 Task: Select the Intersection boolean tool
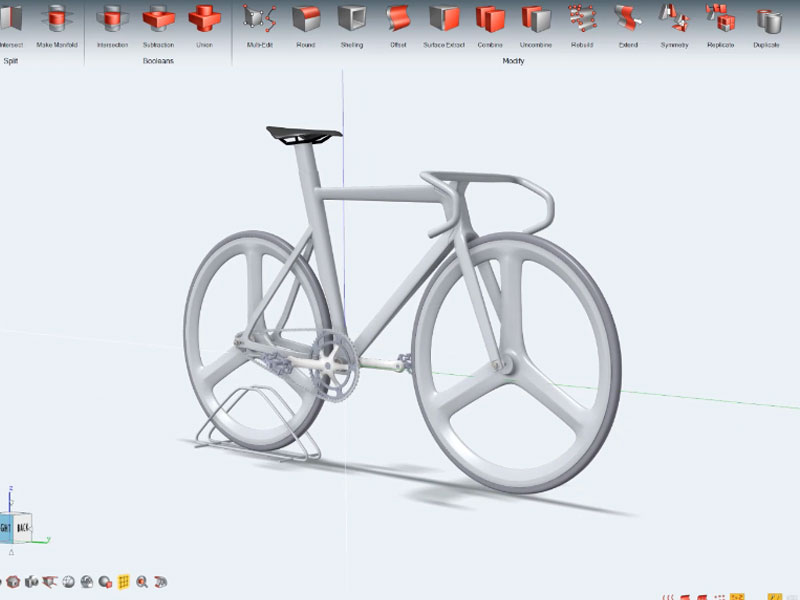coord(112,22)
